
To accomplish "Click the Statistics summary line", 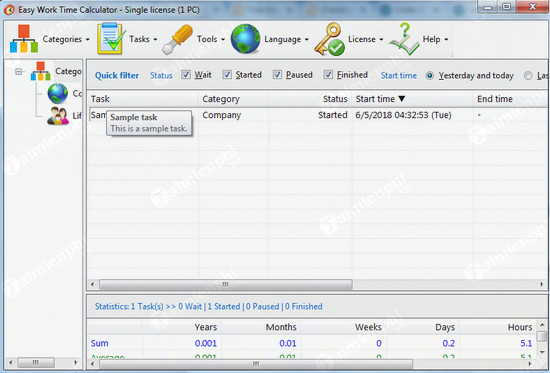I will pyautogui.click(x=209, y=306).
